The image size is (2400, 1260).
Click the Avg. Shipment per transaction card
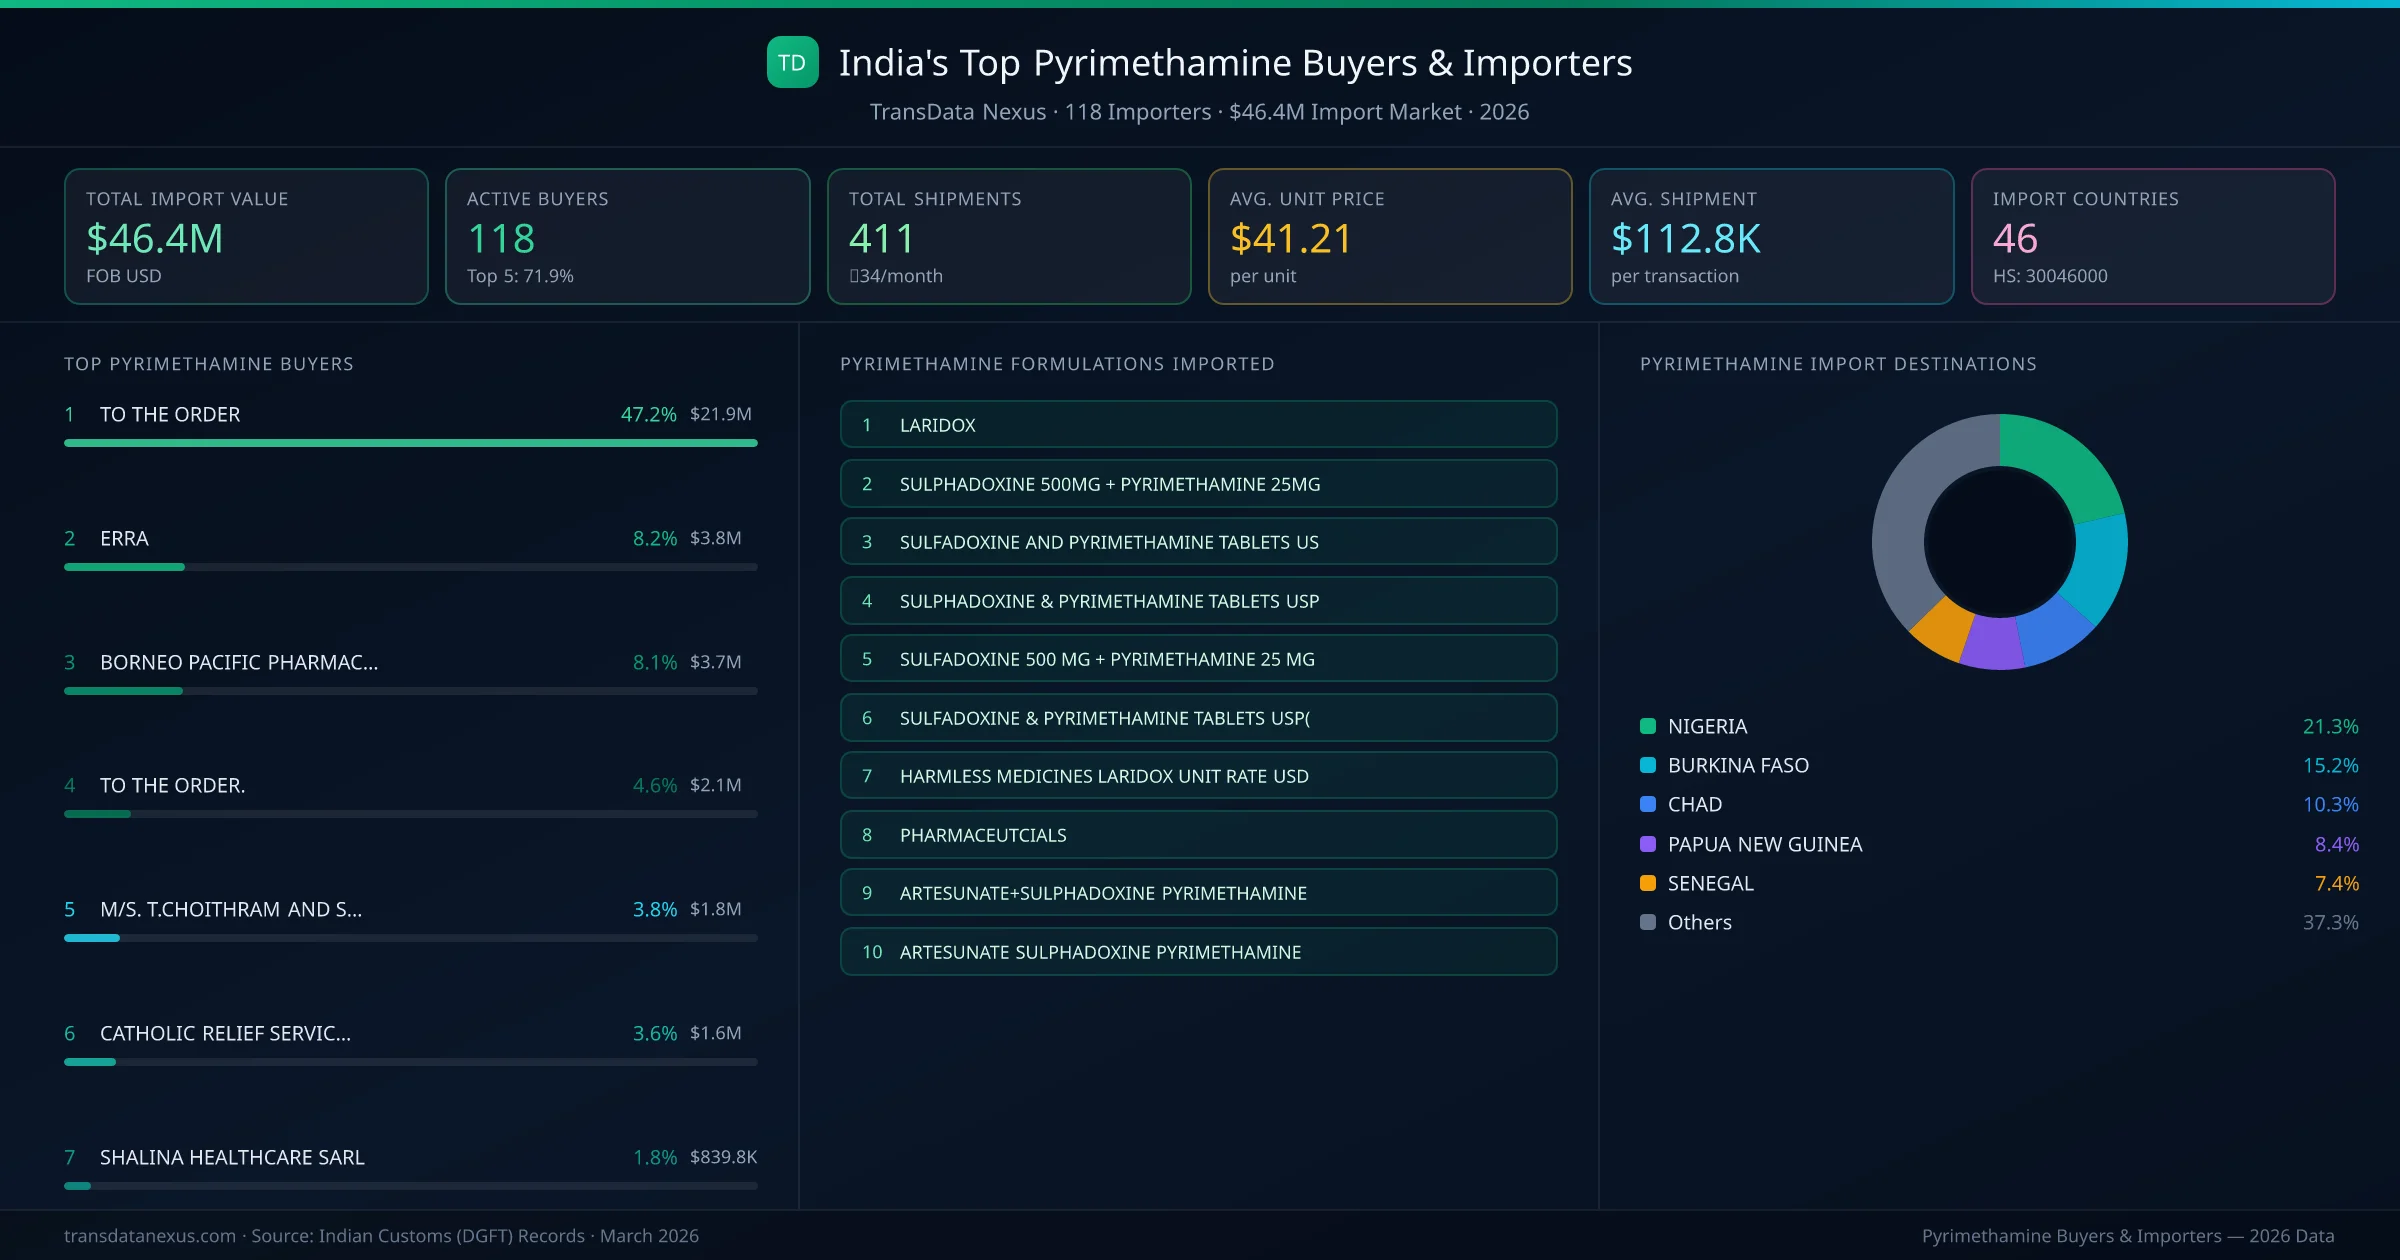click(1772, 236)
